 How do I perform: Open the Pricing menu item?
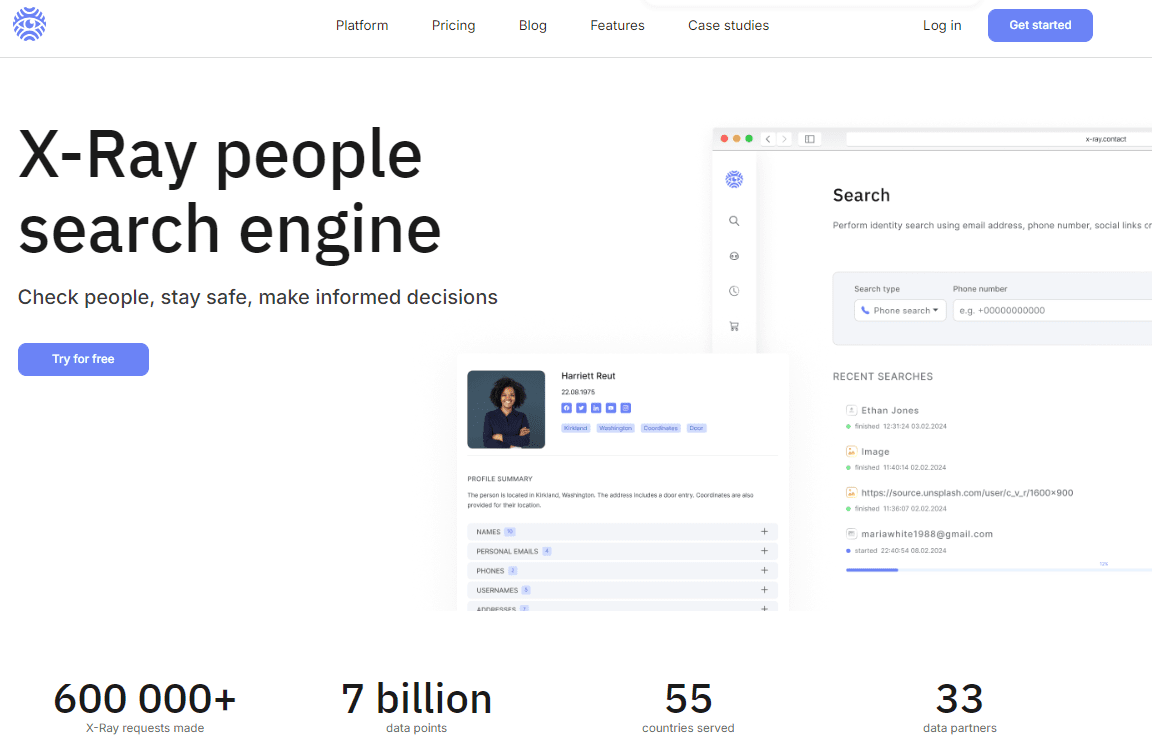[x=453, y=26]
